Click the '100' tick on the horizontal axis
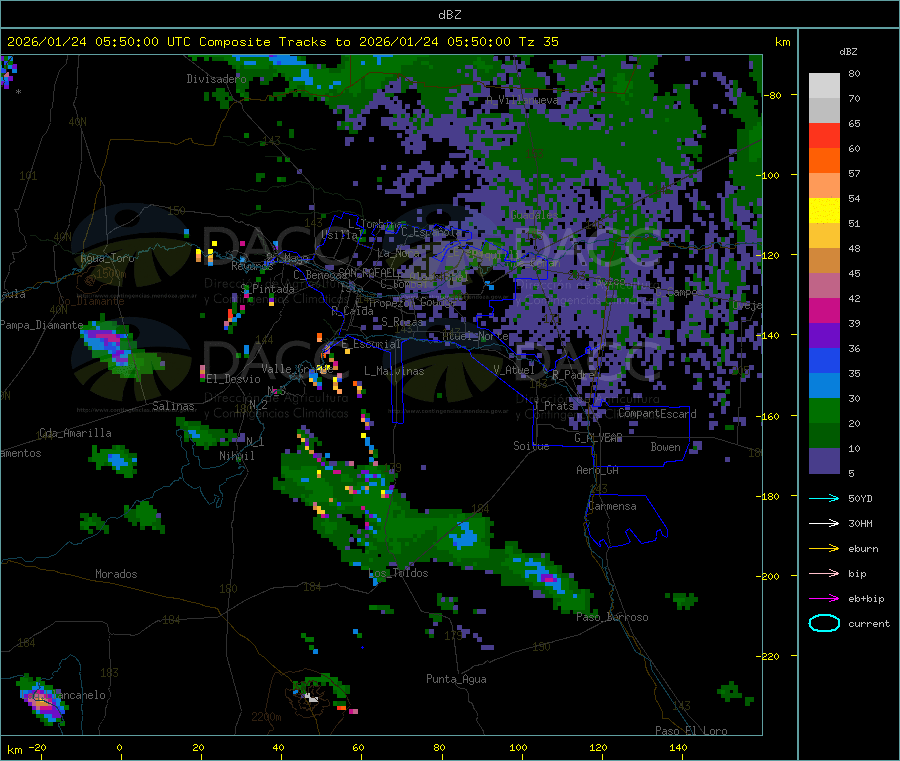The width and height of the screenshot is (900, 761). pyautogui.click(x=518, y=747)
